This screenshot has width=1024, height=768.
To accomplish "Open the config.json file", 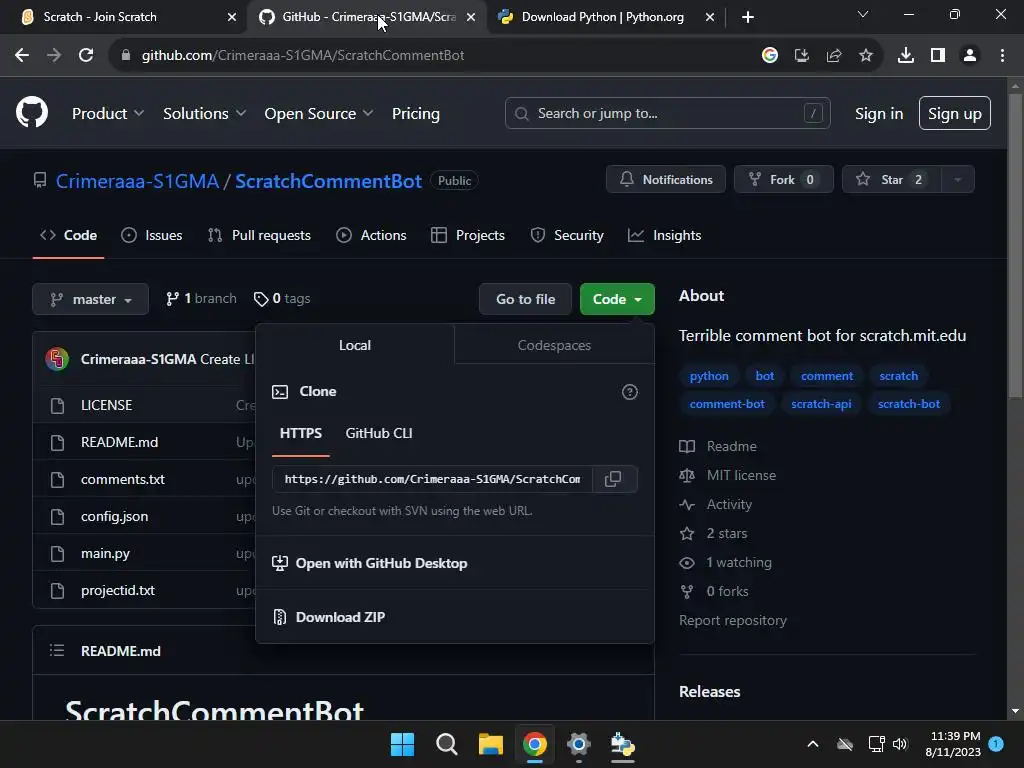I will pos(114,516).
